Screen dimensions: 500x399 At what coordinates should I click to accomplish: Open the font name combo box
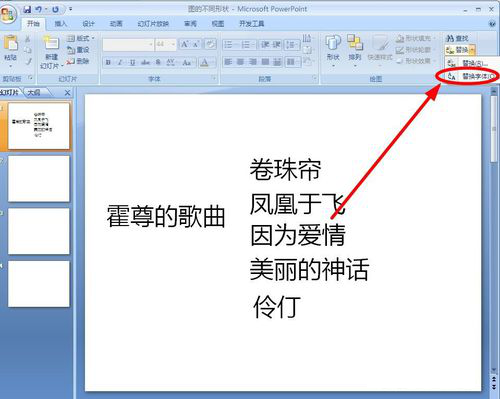point(128,44)
